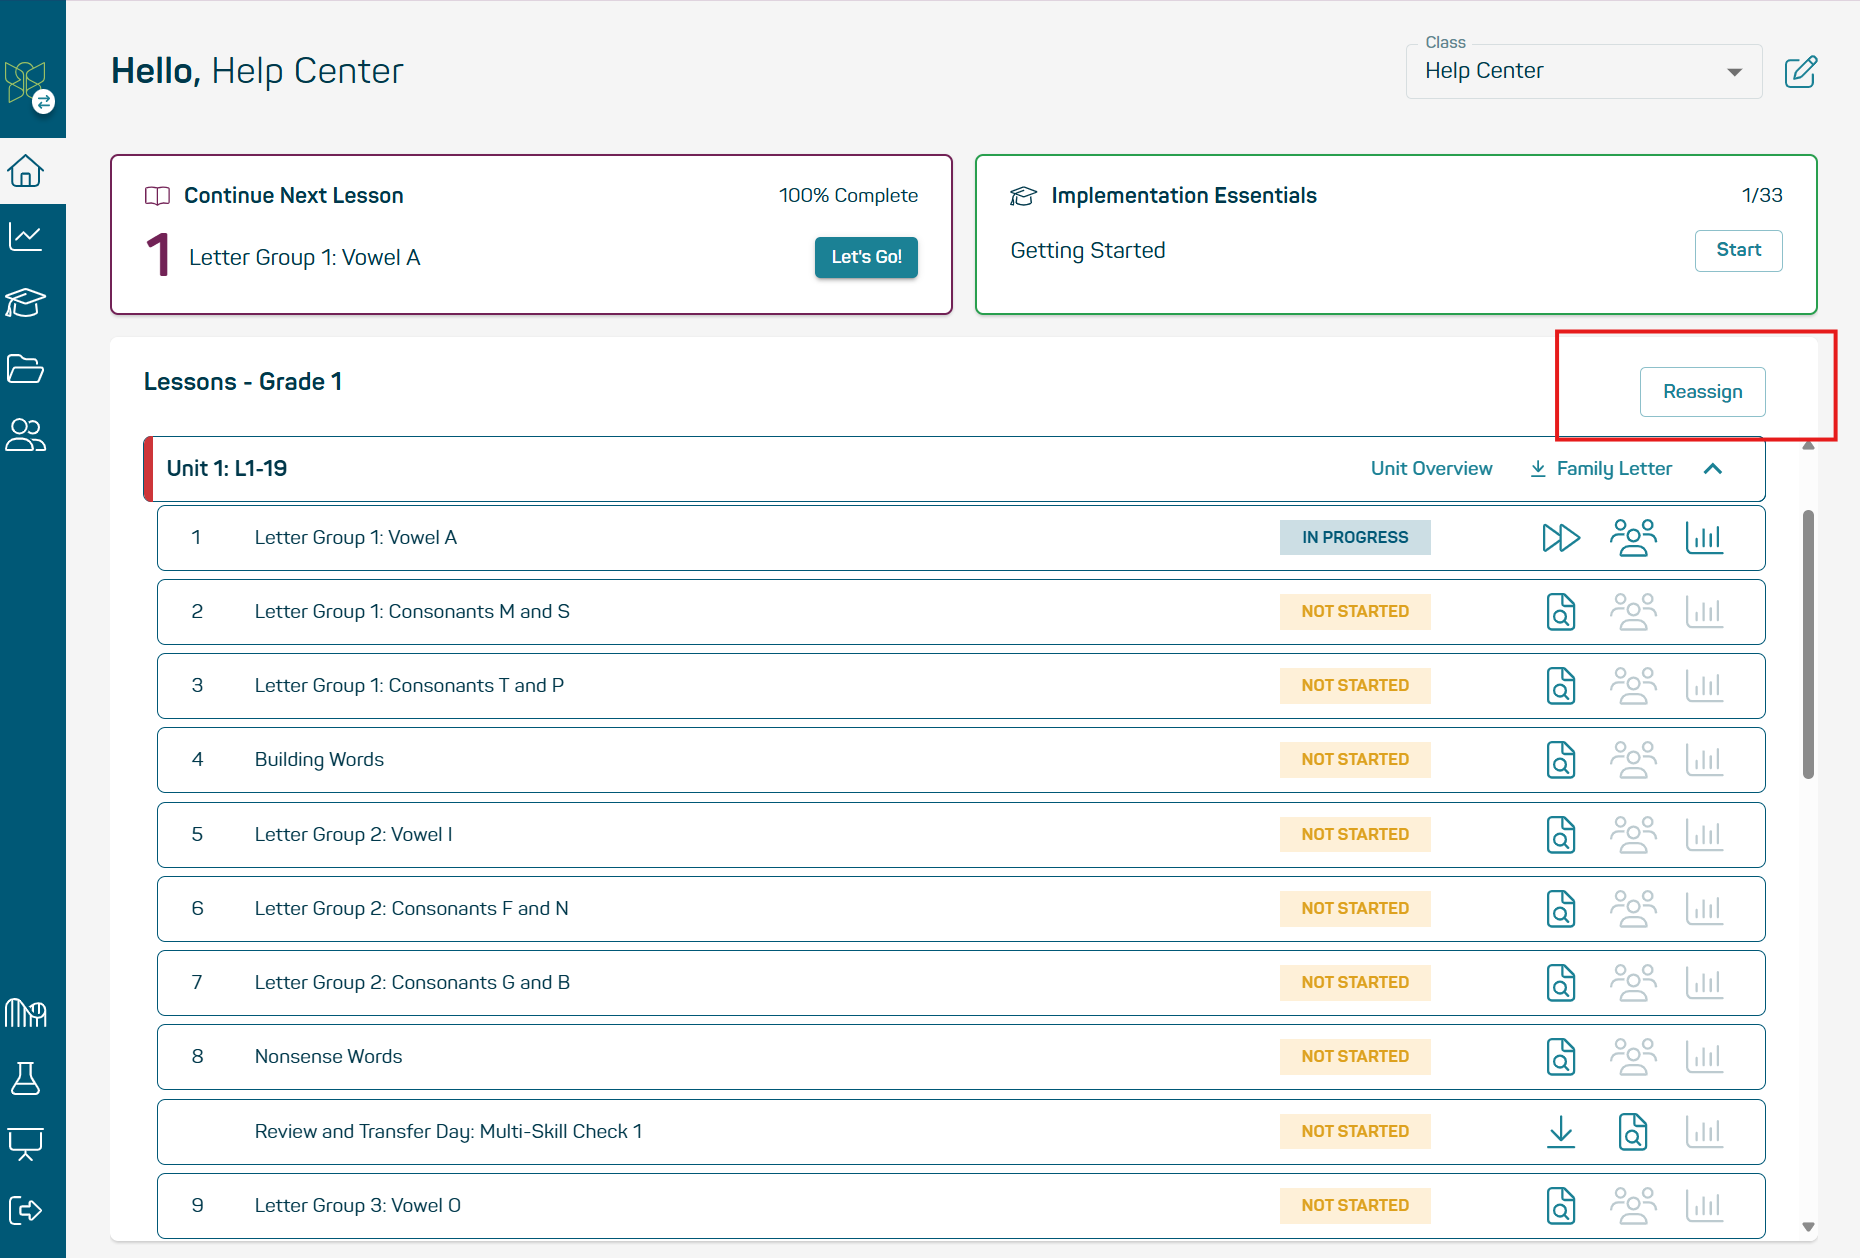Click the lesson list vertical scrollbar thumb
Viewport: 1860px width, 1258px height.
coord(1808,644)
